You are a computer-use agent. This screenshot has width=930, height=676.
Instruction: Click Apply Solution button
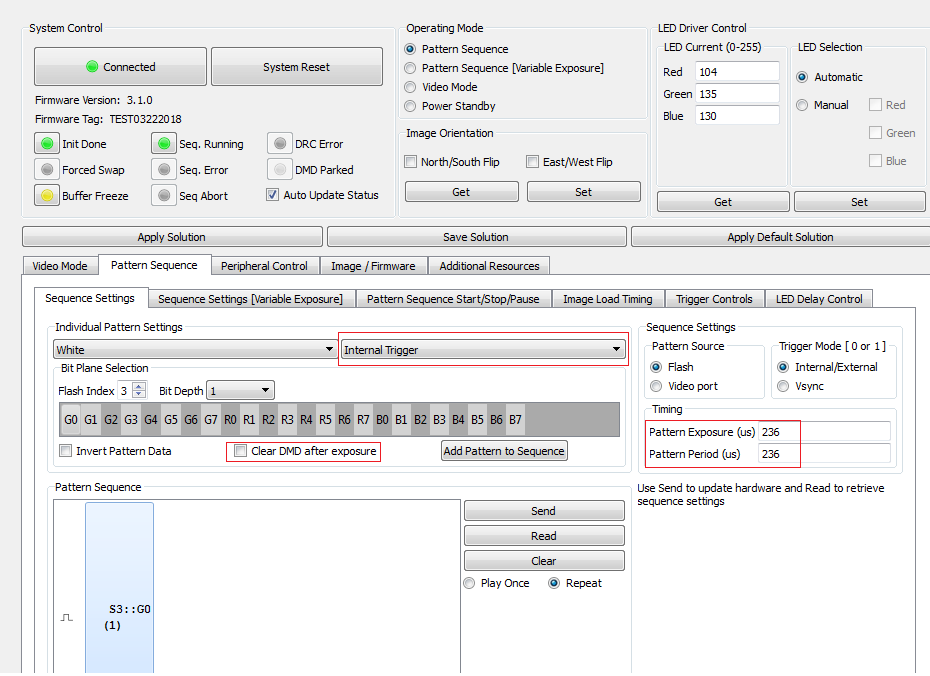pyautogui.click(x=172, y=237)
